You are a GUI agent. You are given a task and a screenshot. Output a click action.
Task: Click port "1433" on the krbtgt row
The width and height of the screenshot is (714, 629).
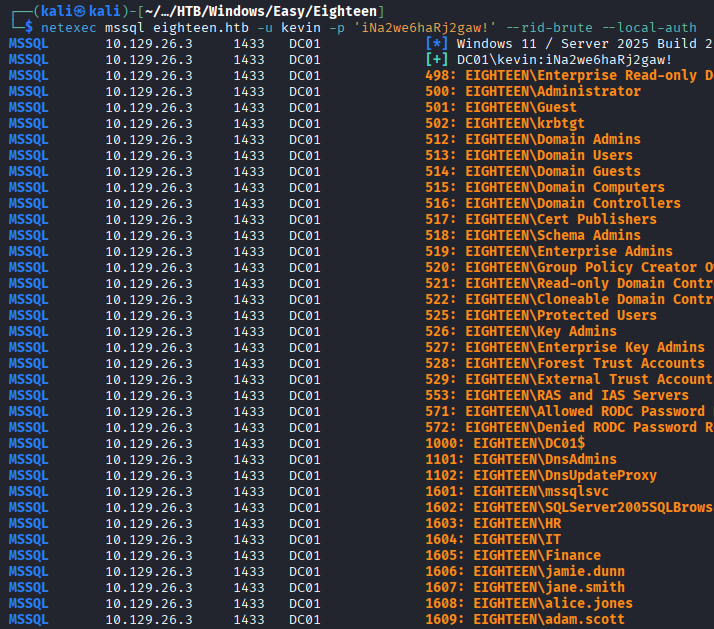coord(249,123)
